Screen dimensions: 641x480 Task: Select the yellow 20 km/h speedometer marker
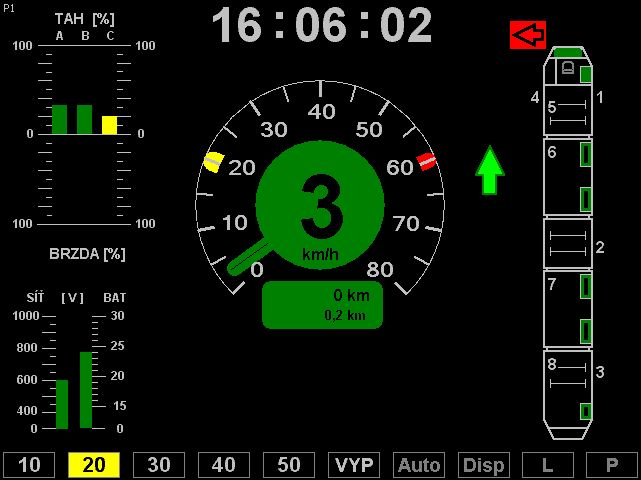click(213, 161)
